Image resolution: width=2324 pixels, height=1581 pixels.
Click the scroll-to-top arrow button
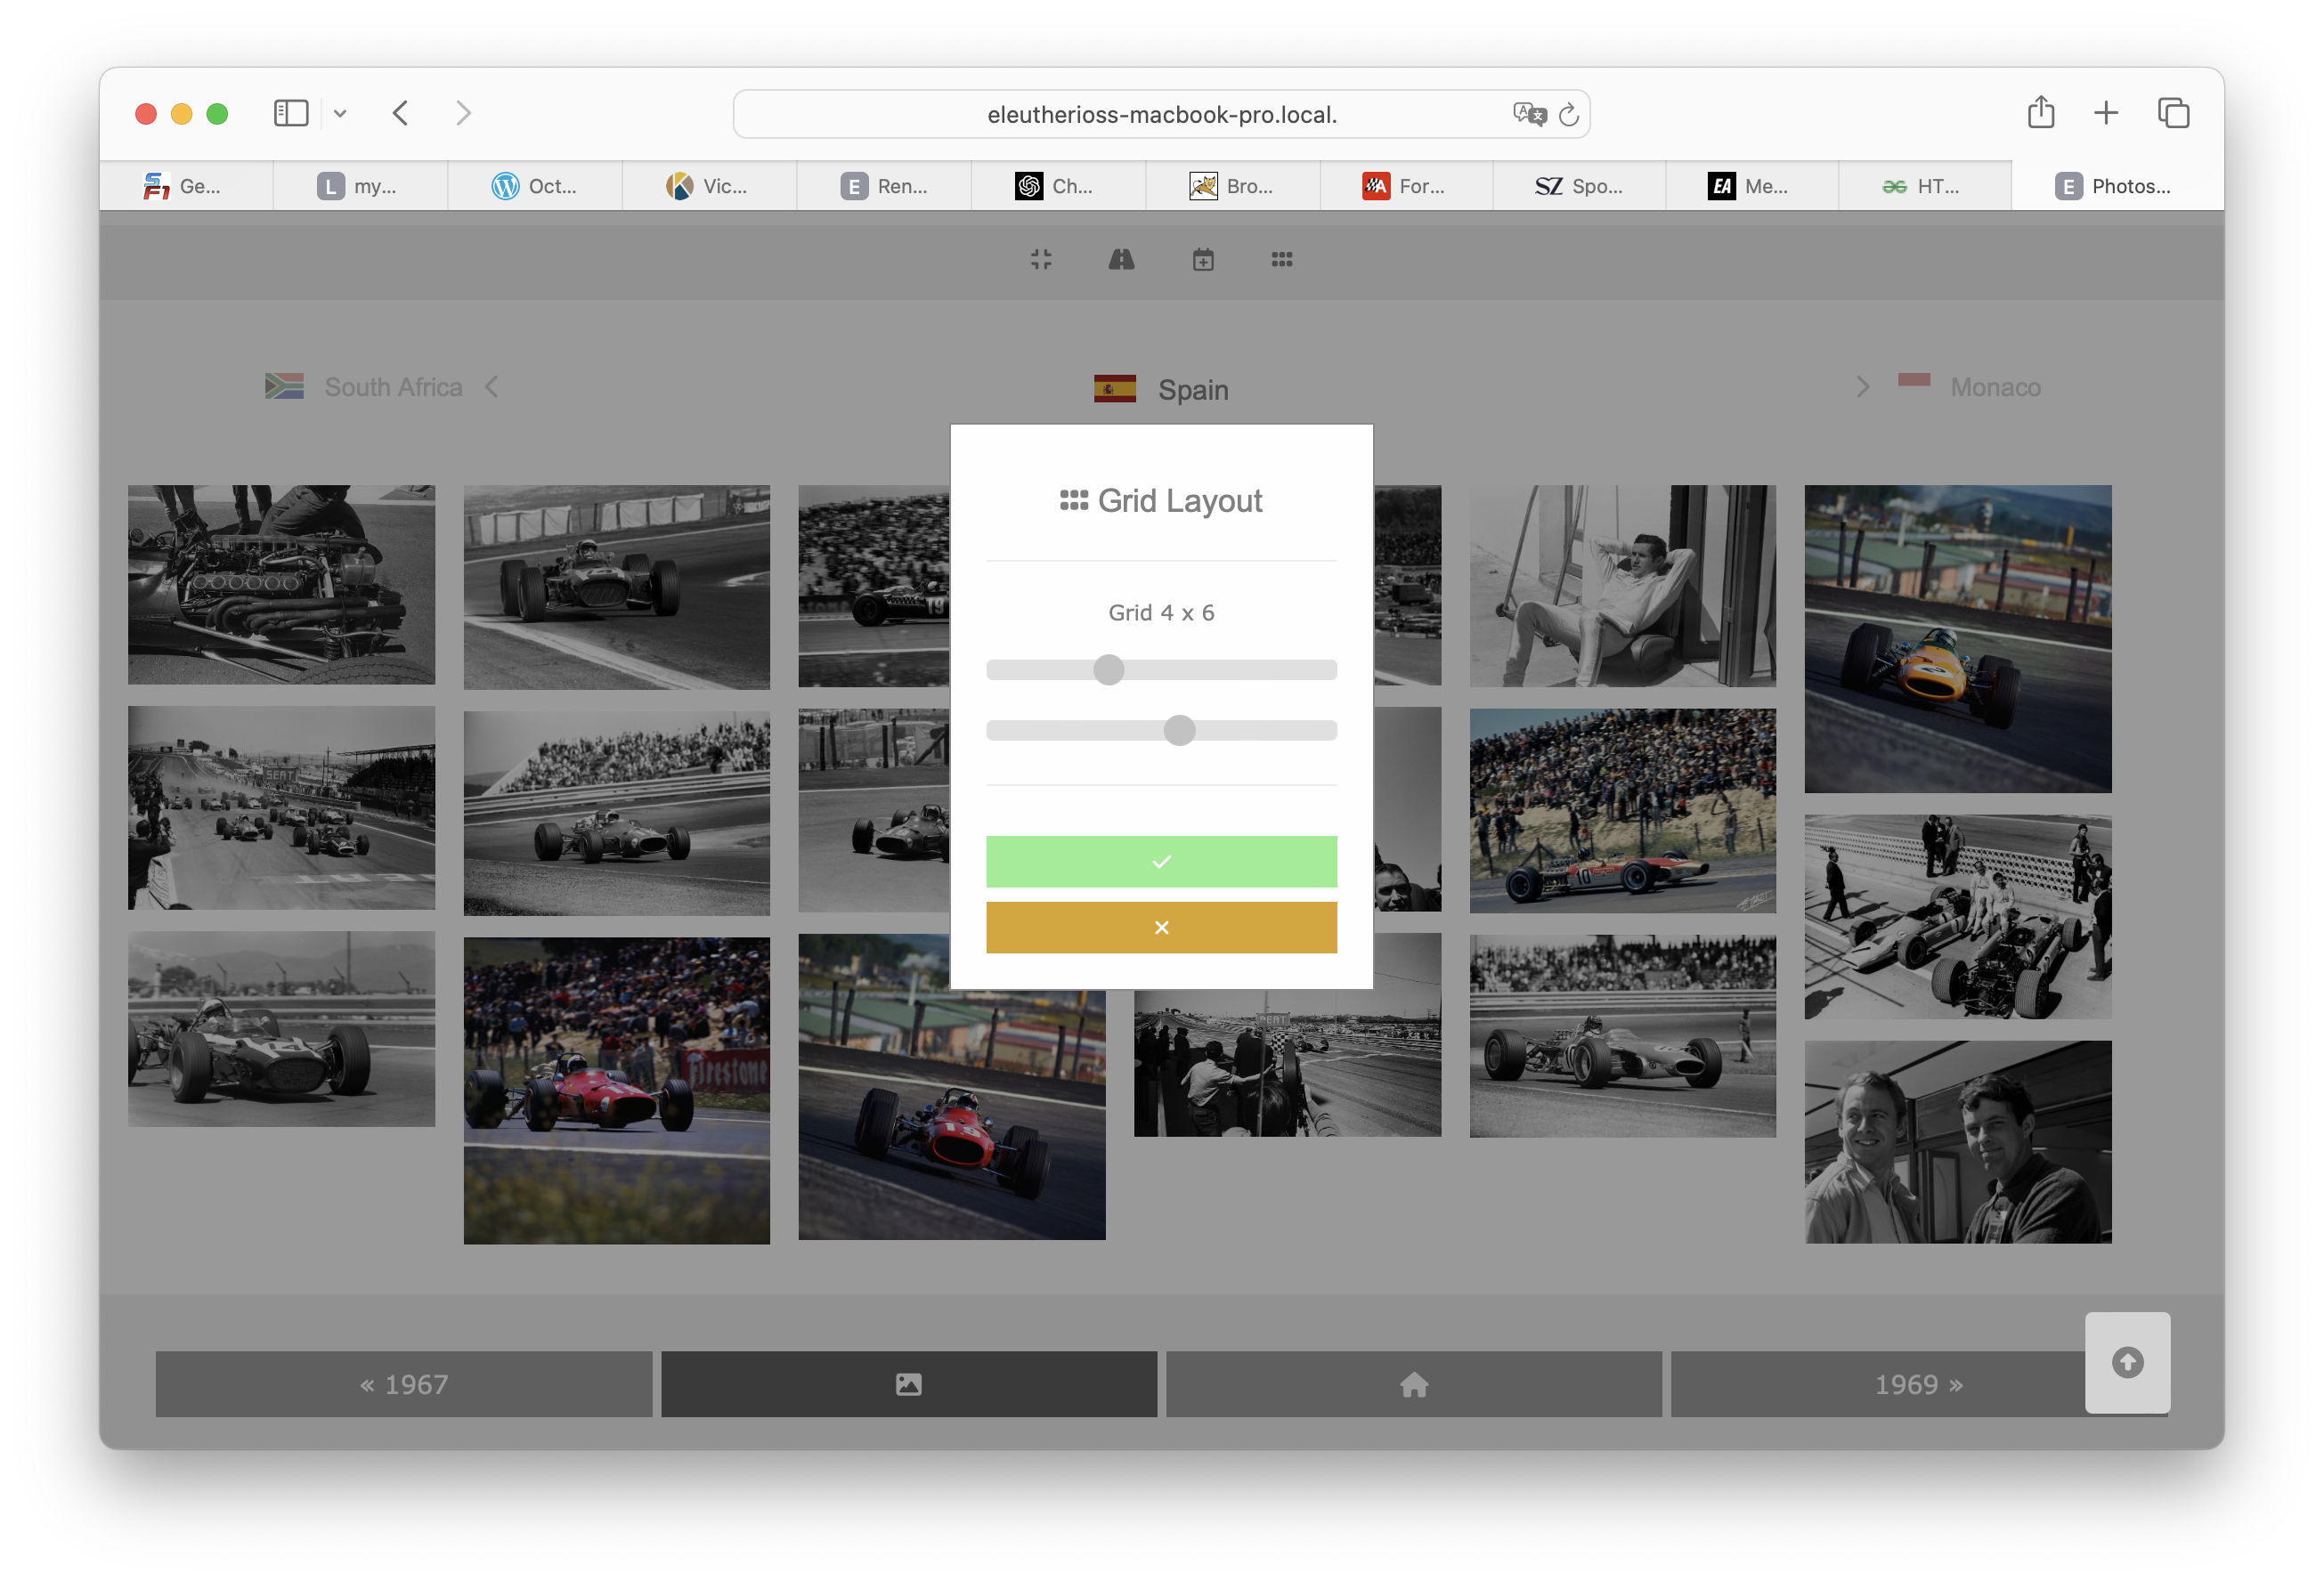click(2127, 1362)
